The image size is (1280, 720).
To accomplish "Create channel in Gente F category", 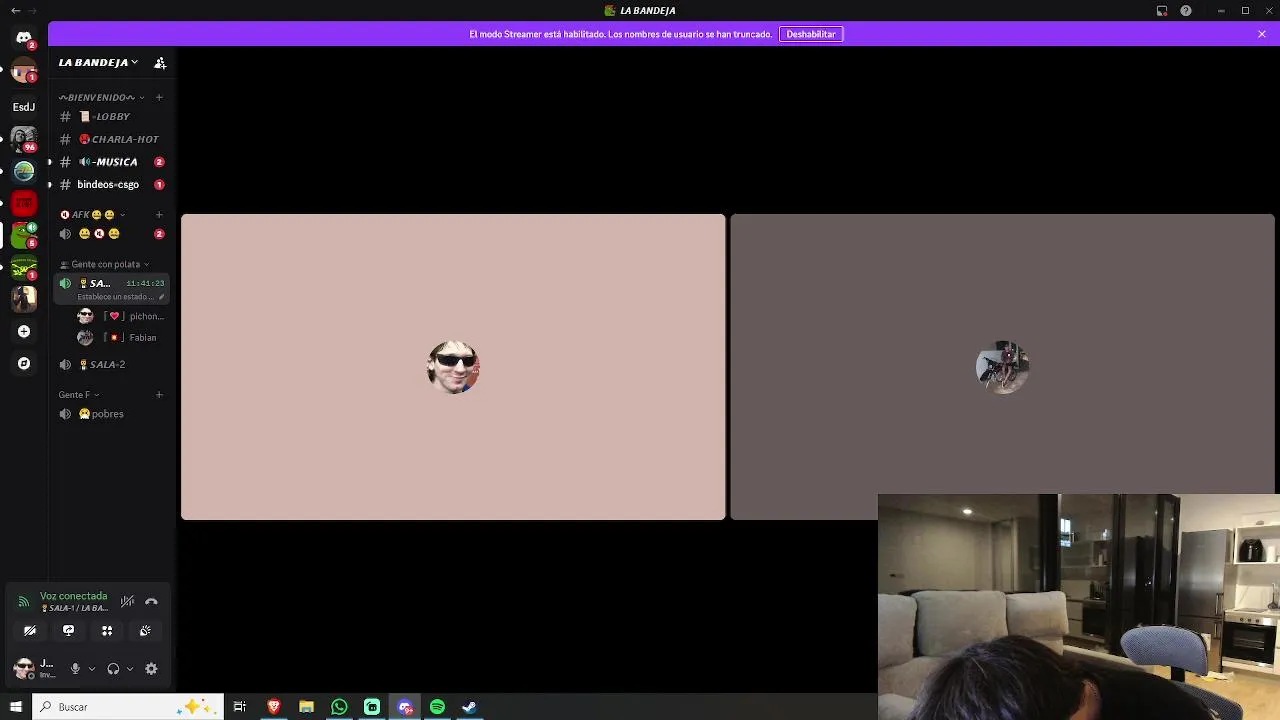I will pyautogui.click(x=159, y=395).
